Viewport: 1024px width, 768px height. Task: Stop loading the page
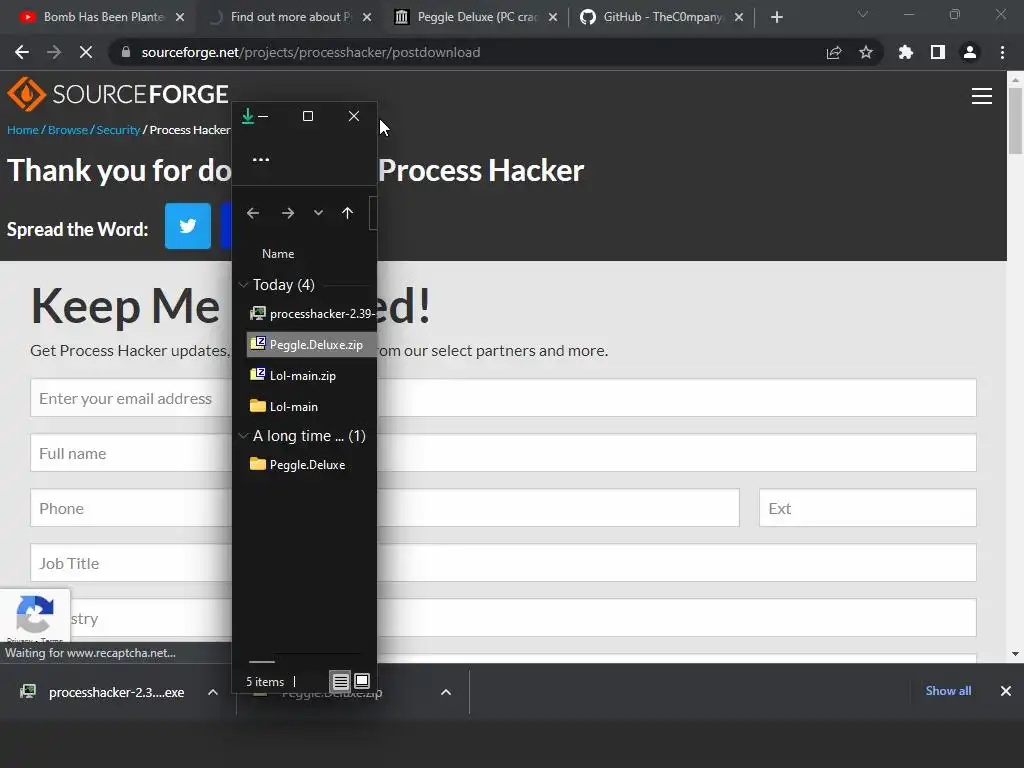pos(86,52)
